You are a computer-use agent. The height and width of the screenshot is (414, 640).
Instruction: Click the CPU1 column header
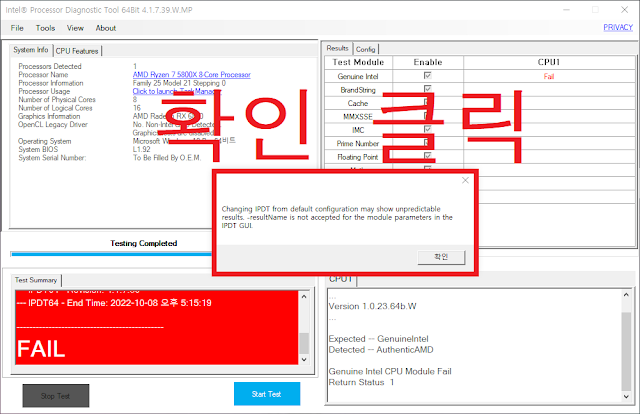coord(549,62)
